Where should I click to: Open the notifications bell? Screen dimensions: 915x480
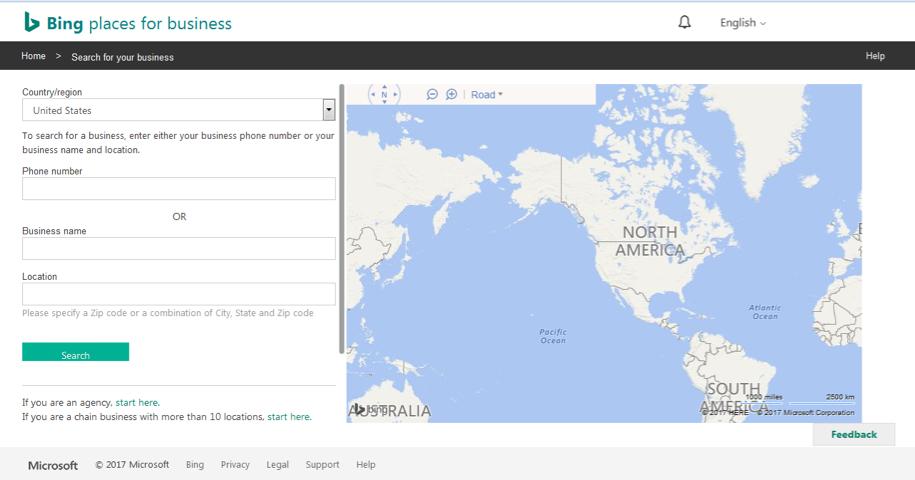[x=684, y=23]
